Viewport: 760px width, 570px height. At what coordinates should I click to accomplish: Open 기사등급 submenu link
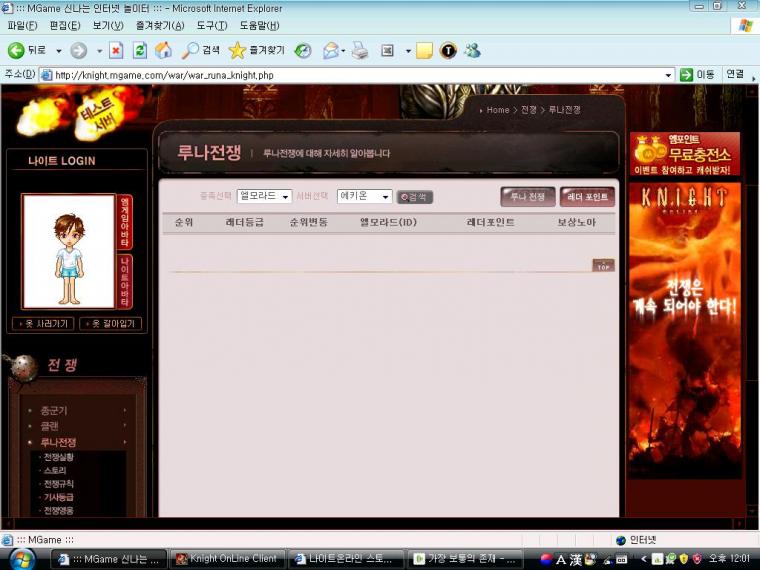(59, 497)
